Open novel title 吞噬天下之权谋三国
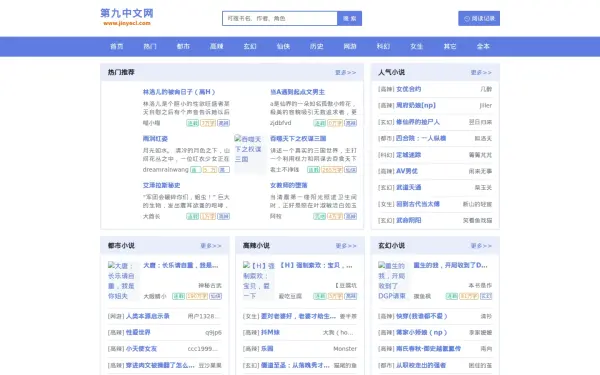Image resolution: width=600 pixels, height=375 pixels. (x=298, y=139)
